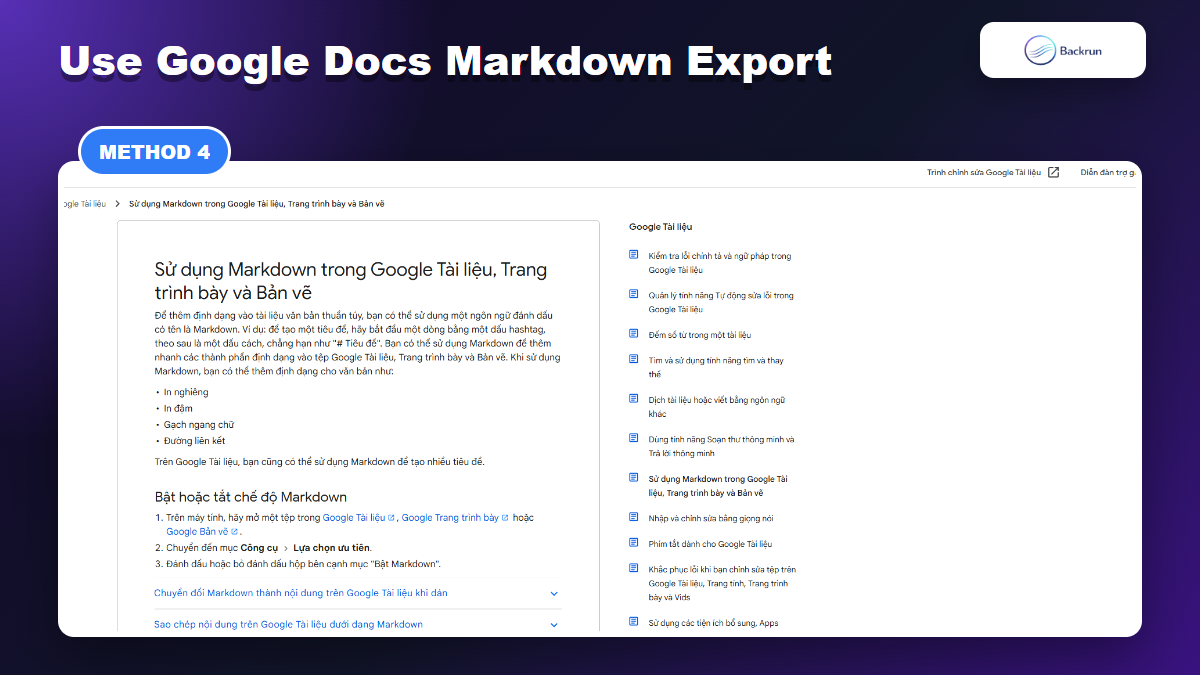Screen dimensions: 1200x675
Task: Open the 'Google Tài liệu' inline link in step 1
Action: pyautogui.click(x=360, y=518)
